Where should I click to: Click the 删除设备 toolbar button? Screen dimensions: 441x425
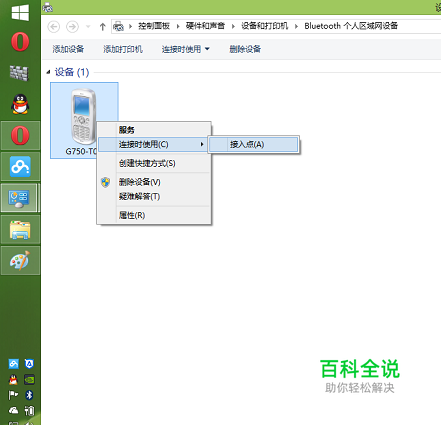(x=245, y=49)
